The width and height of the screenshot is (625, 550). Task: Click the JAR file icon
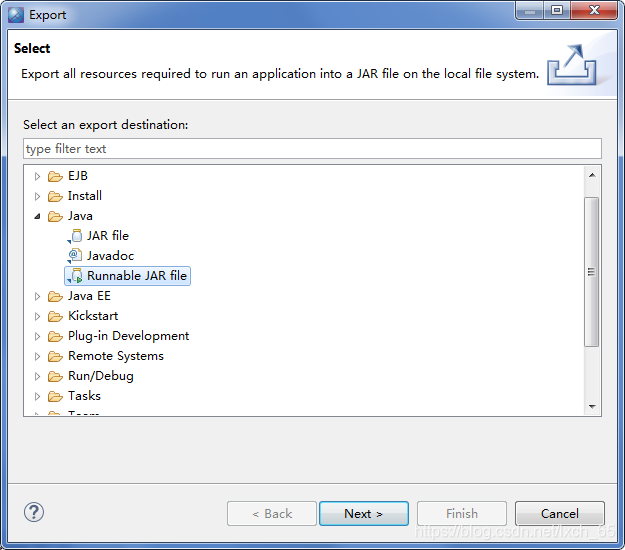coord(75,236)
